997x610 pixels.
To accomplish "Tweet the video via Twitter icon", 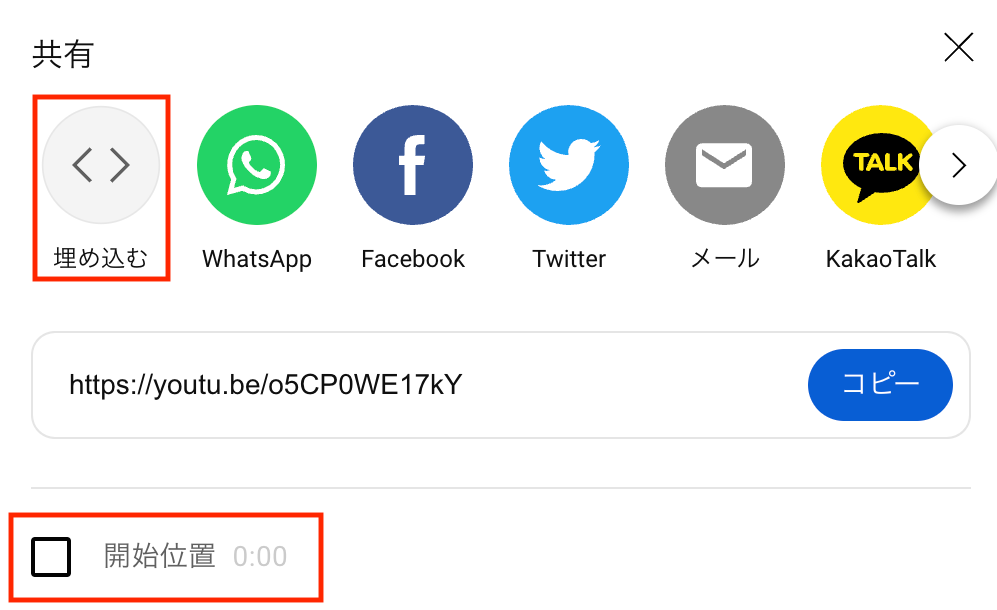I will (x=569, y=165).
